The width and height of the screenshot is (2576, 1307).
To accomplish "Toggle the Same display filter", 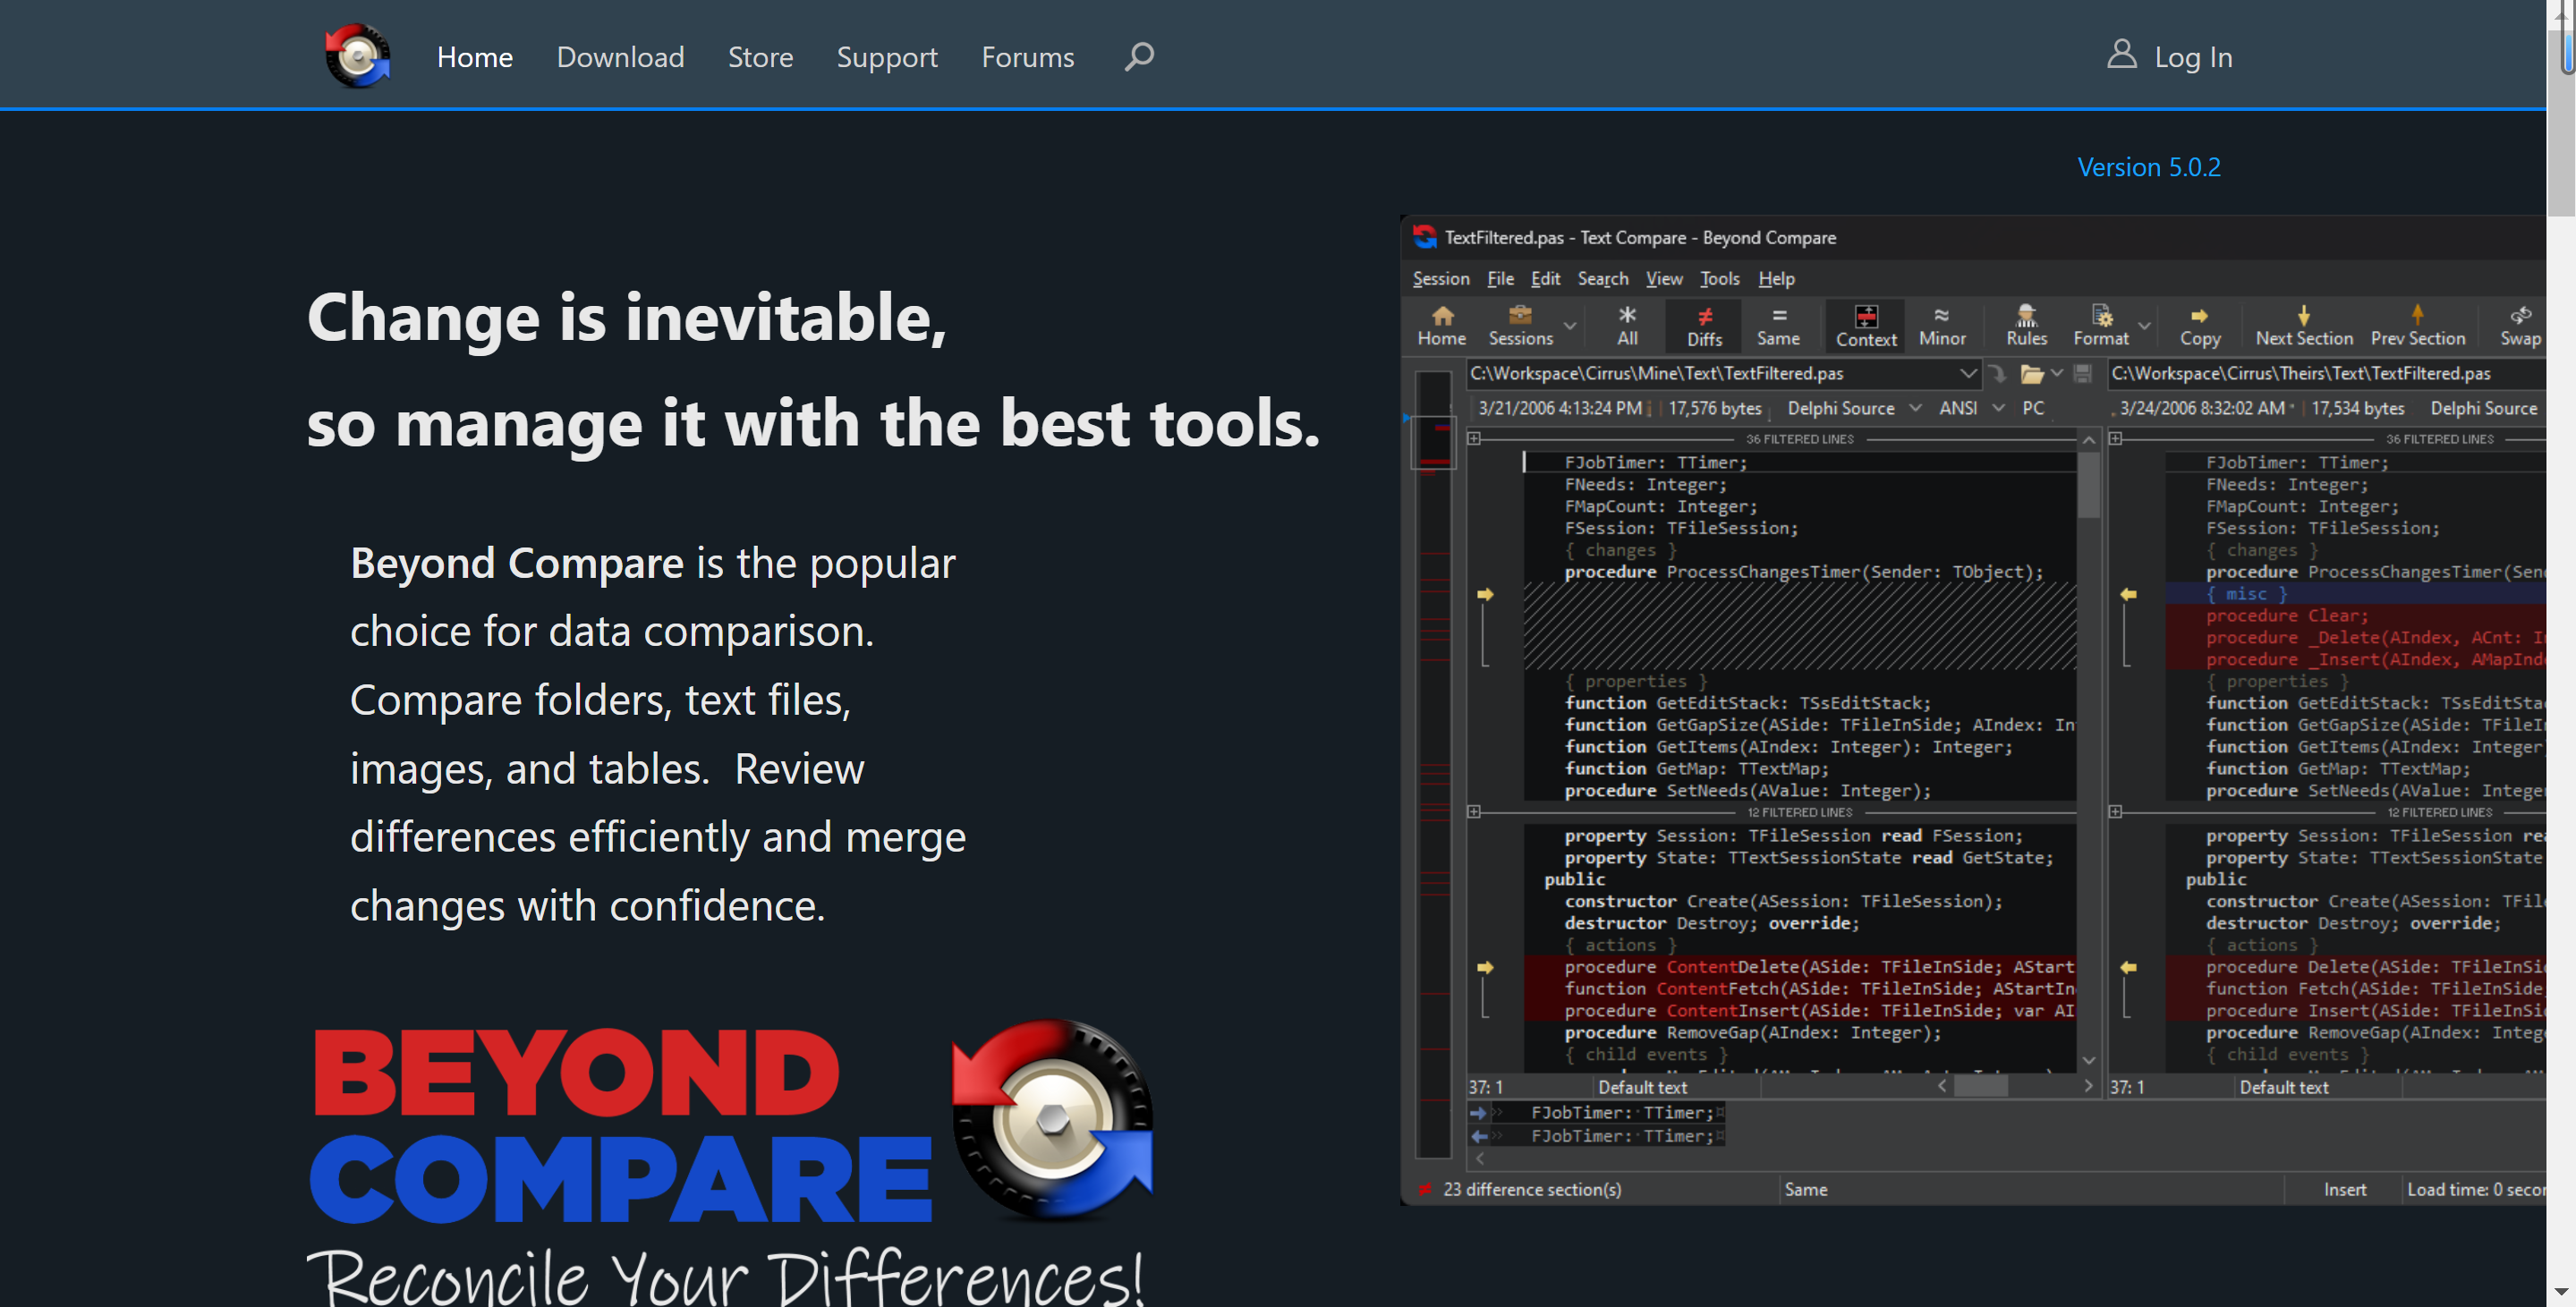I will coord(1778,326).
